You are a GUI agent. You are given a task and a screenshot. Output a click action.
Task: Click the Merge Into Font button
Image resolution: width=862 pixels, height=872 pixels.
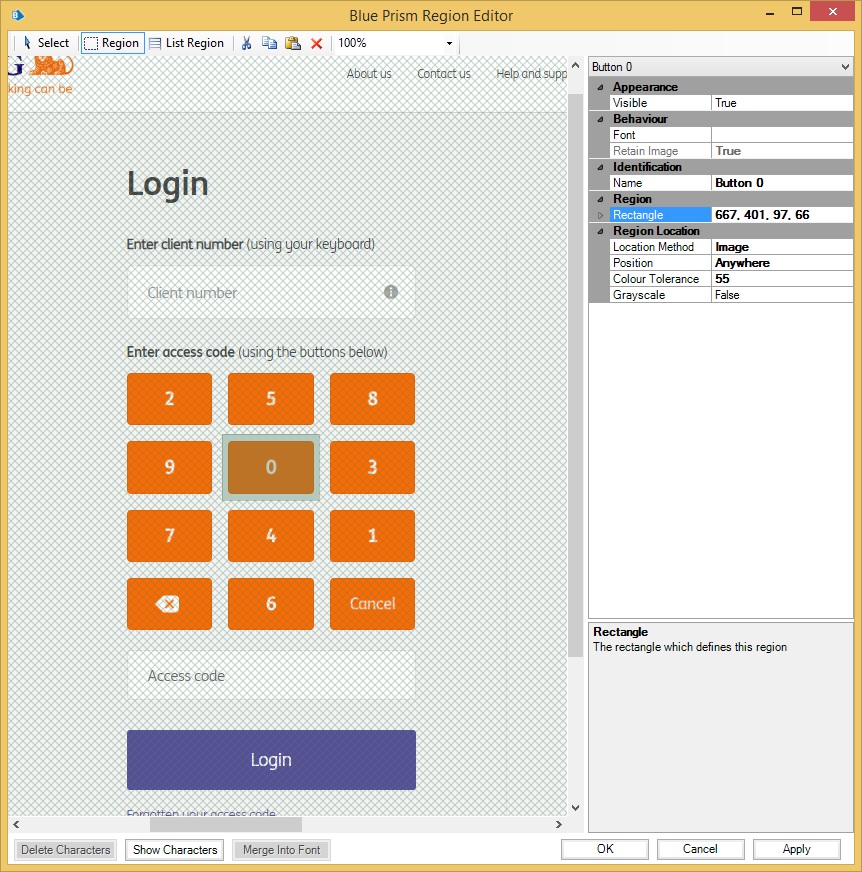[281, 850]
